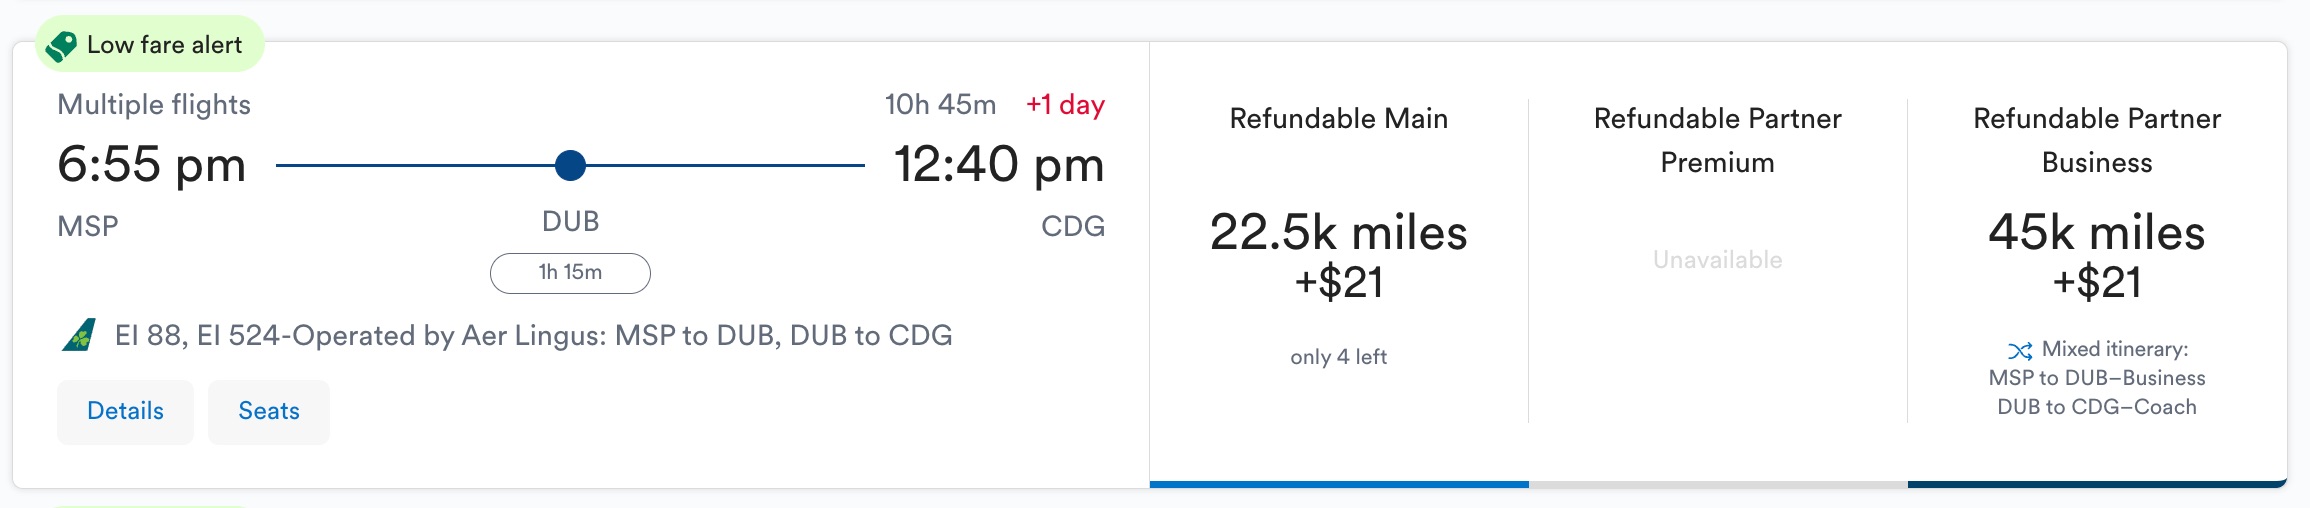
Task: Click the Low fare alert label text
Action: (165, 45)
